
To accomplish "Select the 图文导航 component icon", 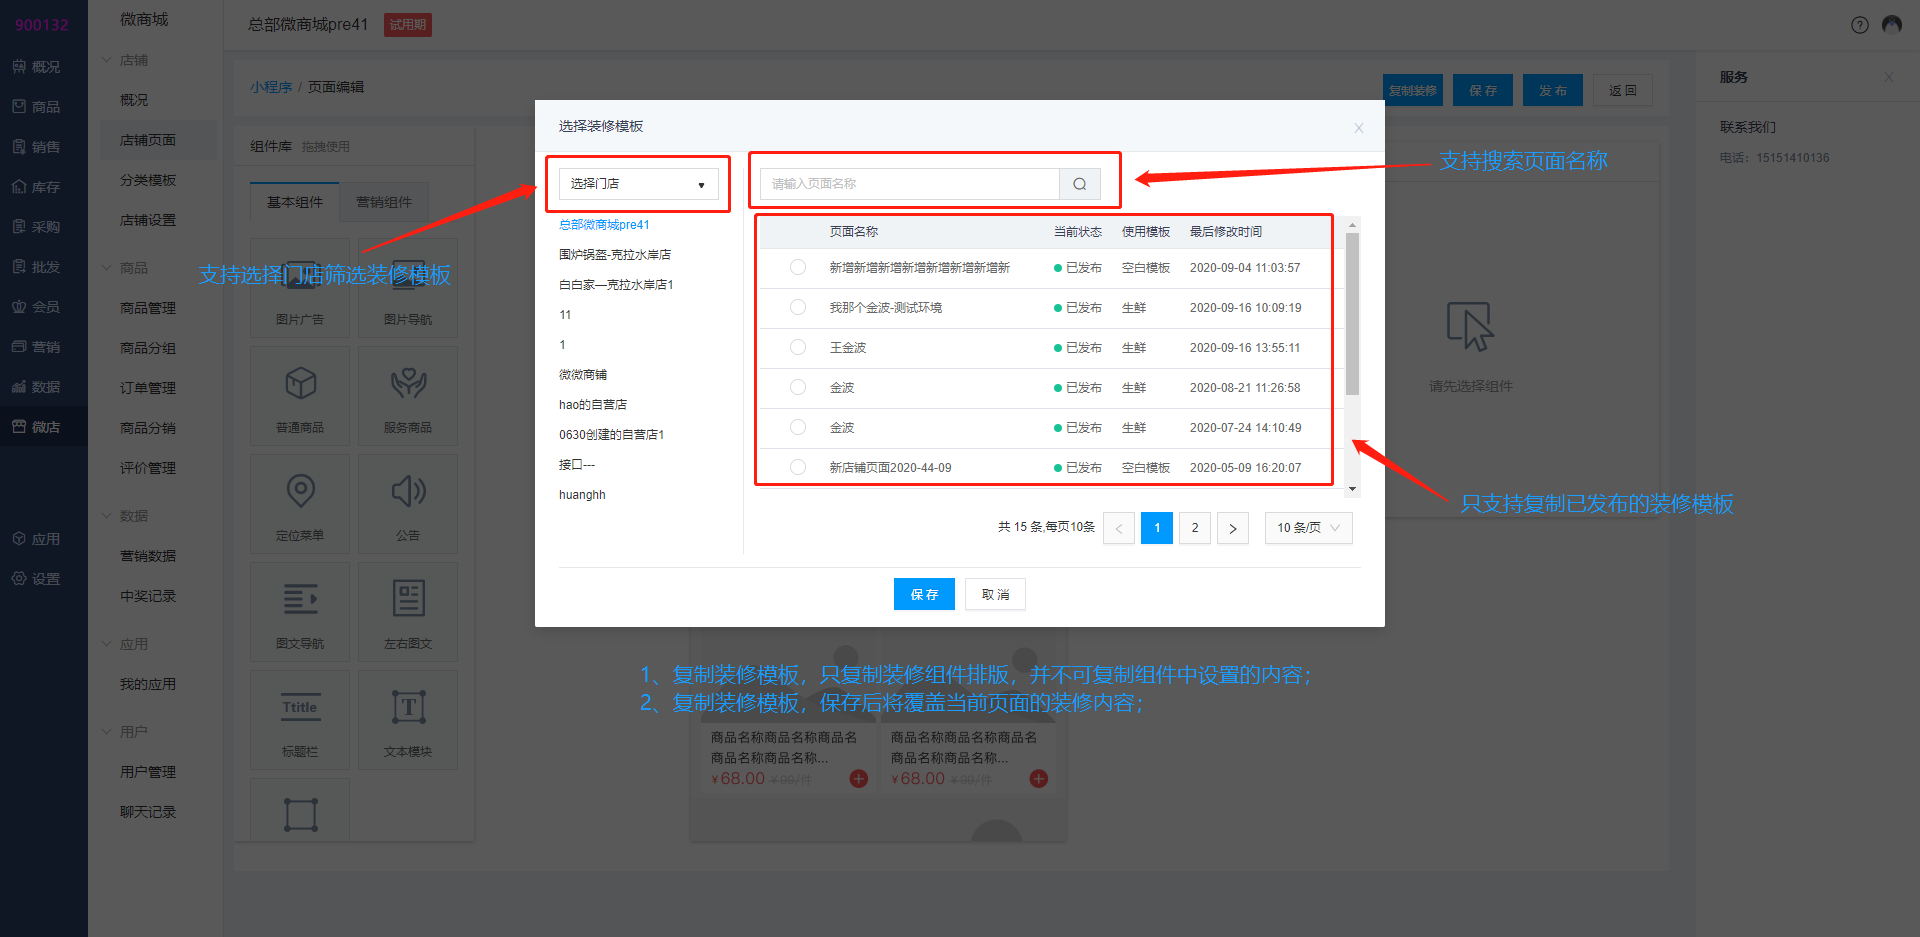I will tap(300, 599).
